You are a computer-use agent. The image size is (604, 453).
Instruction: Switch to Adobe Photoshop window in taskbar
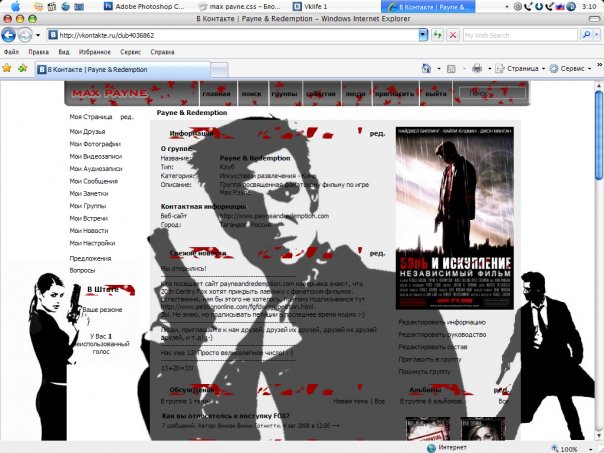point(144,6)
